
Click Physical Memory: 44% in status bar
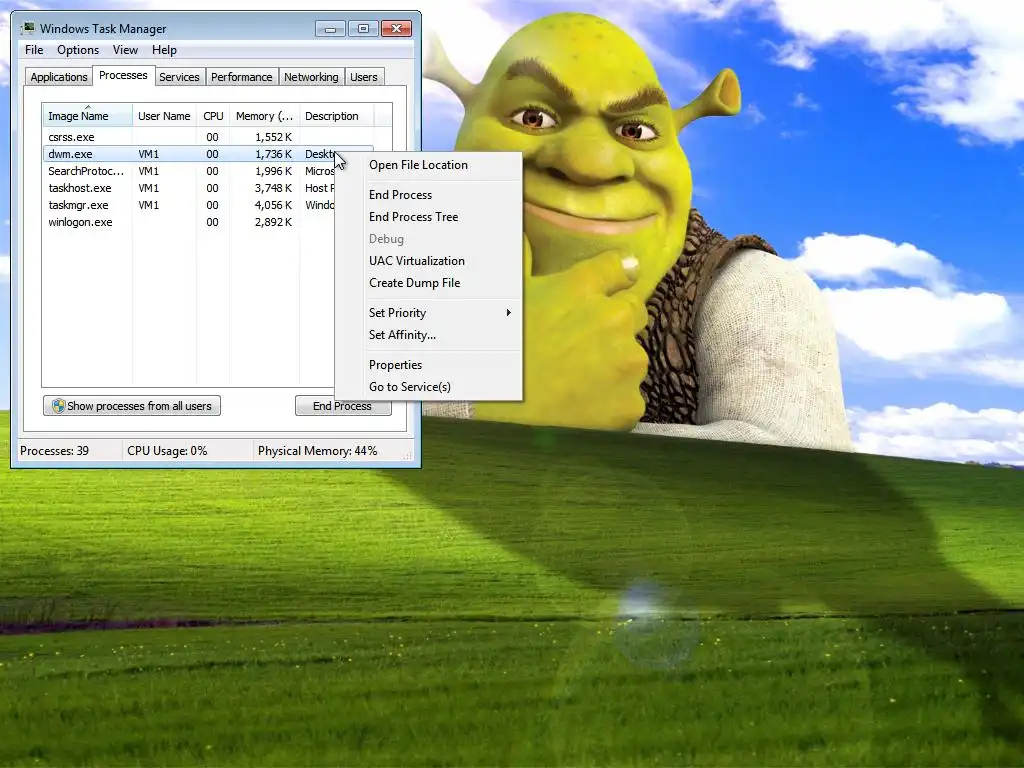pyautogui.click(x=317, y=451)
